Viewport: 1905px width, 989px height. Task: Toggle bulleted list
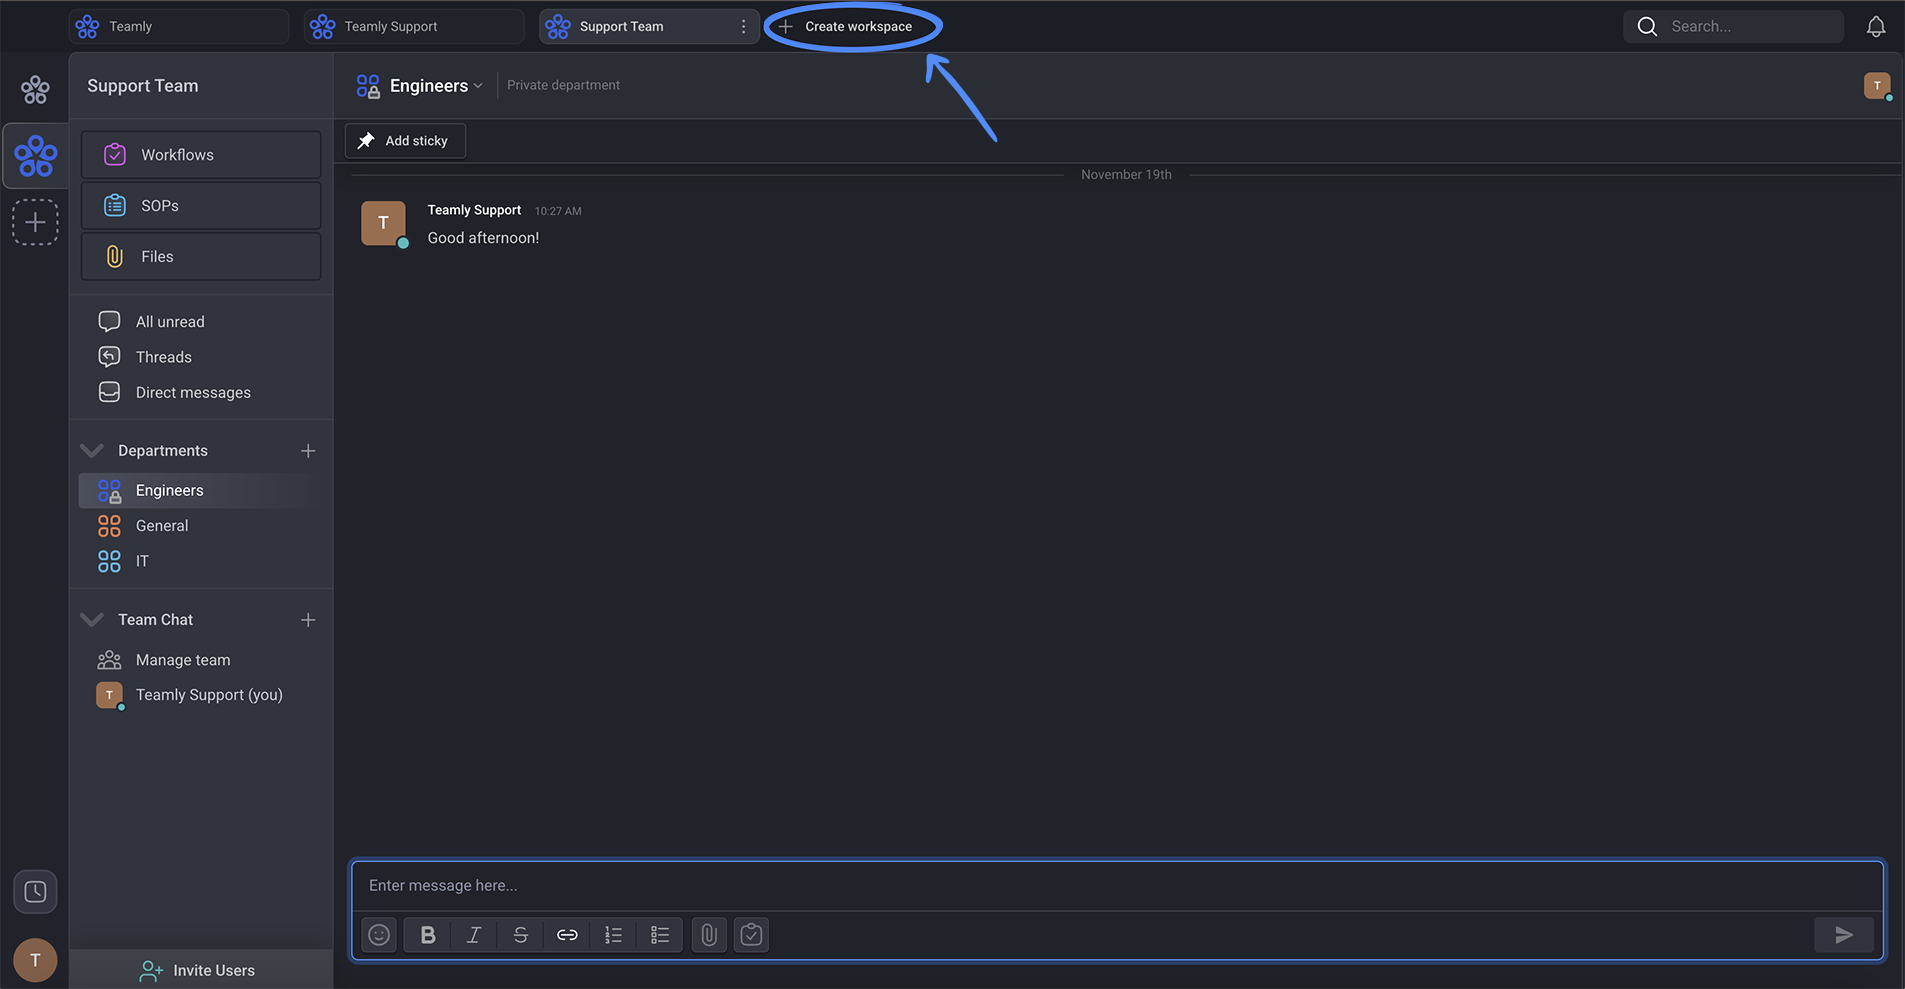660,935
